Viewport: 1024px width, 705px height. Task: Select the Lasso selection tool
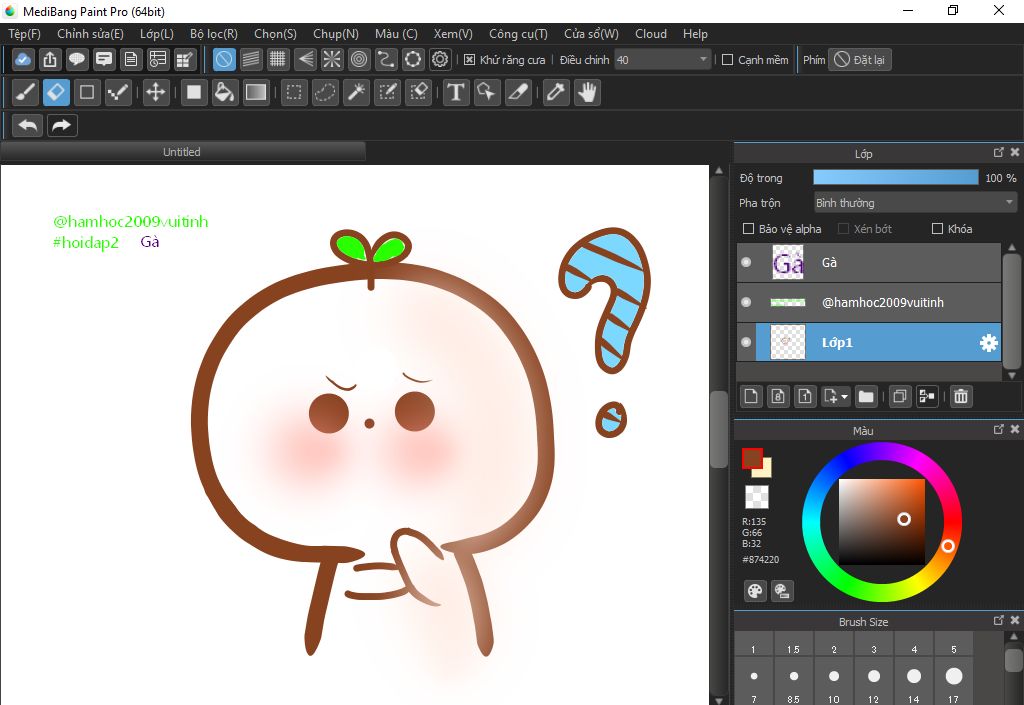(x=325, y=93)
